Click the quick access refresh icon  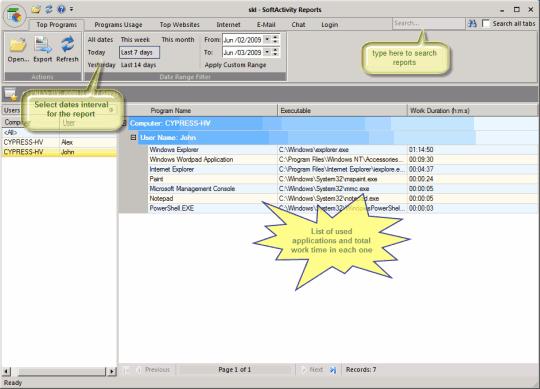[x=49, y=9]
